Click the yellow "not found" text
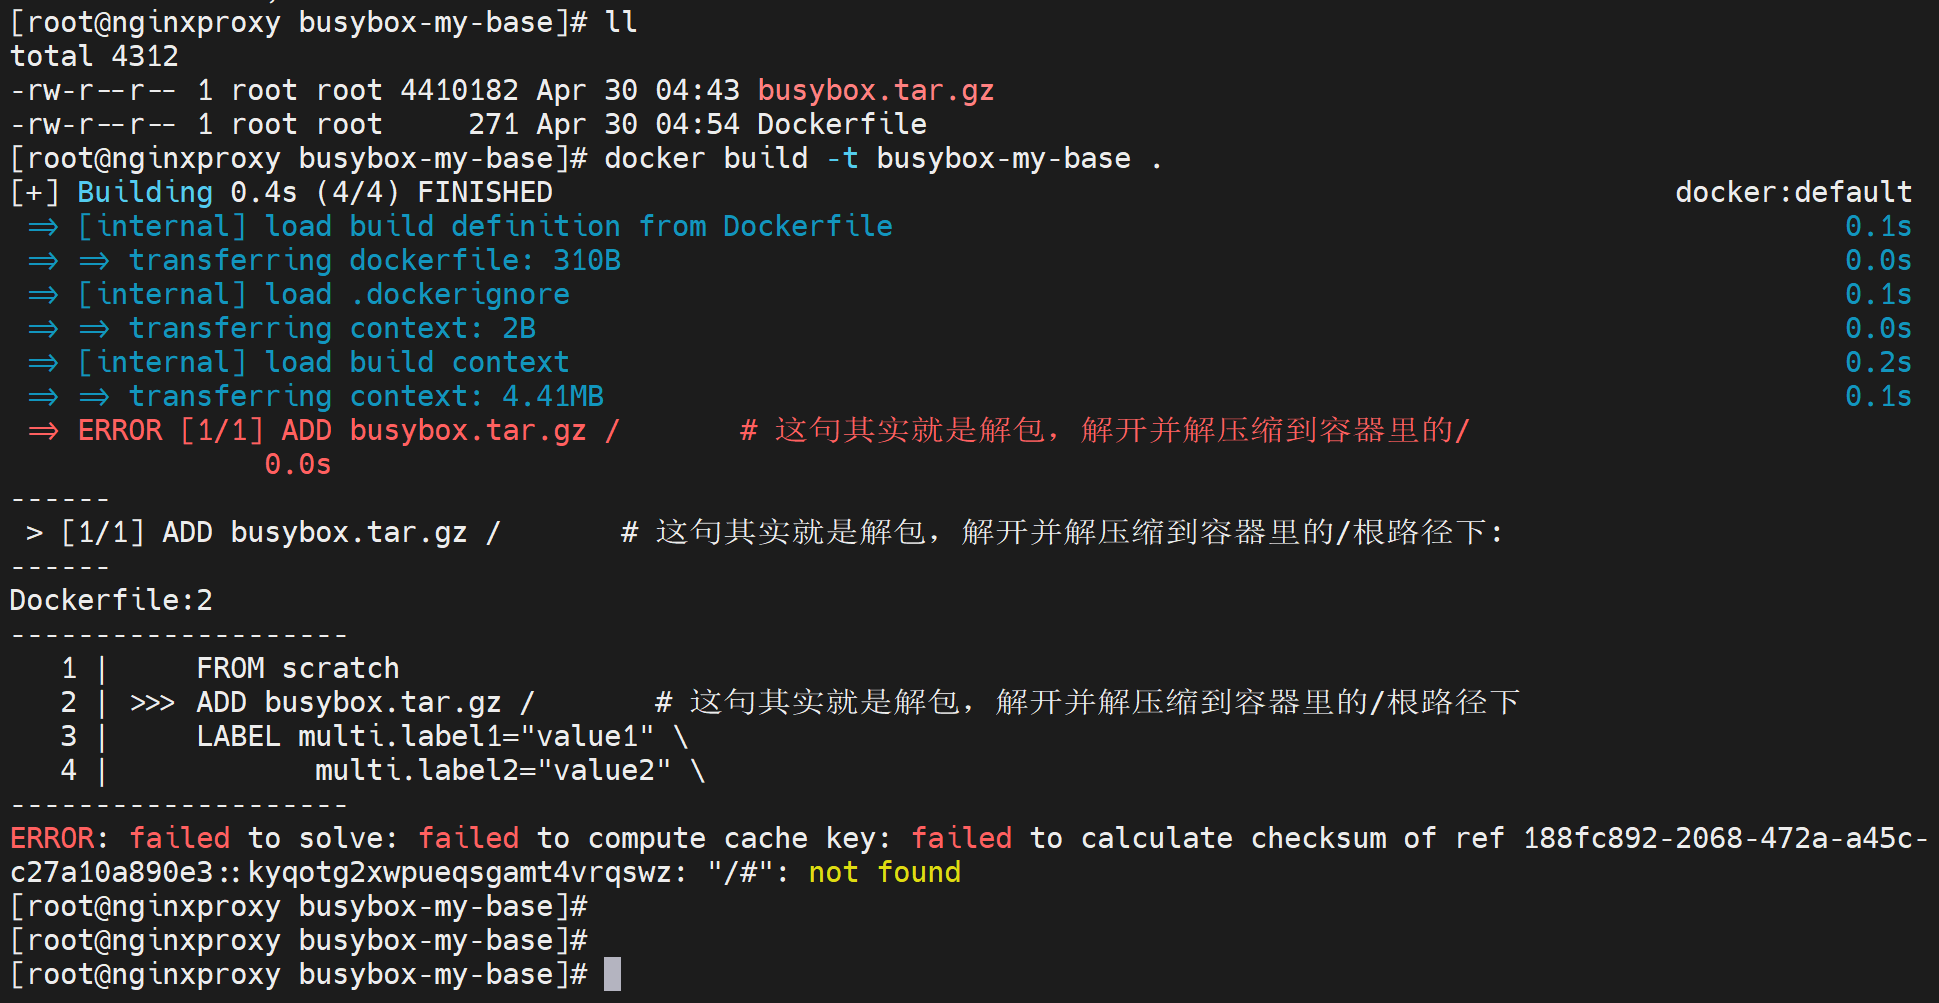 (x=884, y=872)
